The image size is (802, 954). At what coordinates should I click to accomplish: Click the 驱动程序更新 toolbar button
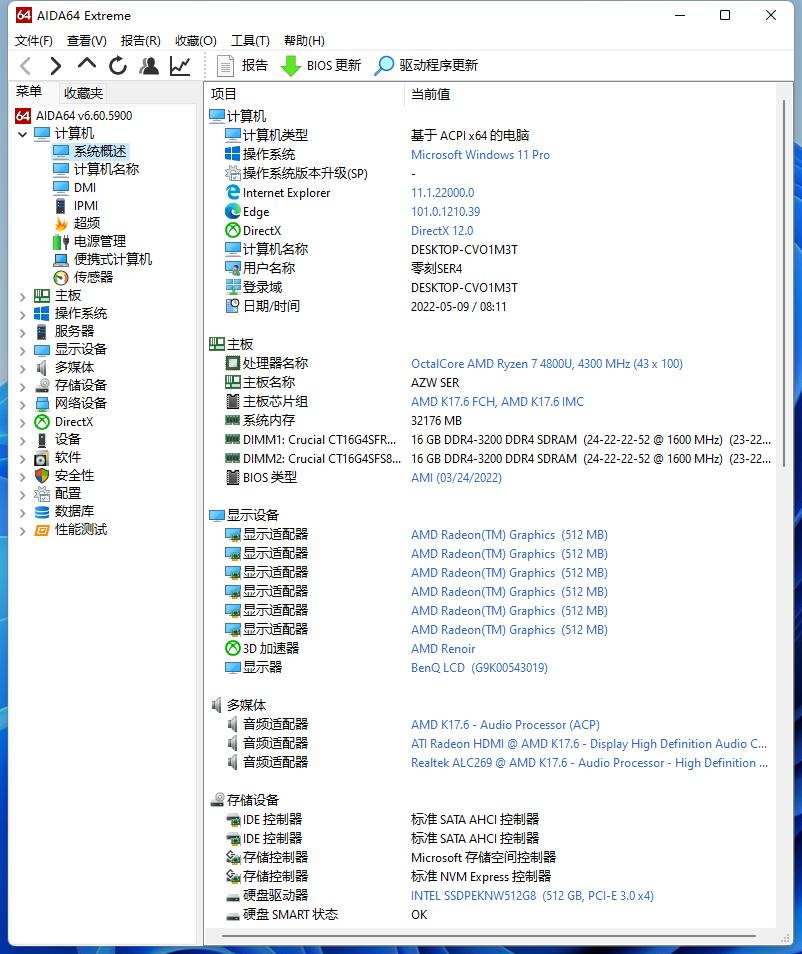pyautogui.click(x=426, y=65)
